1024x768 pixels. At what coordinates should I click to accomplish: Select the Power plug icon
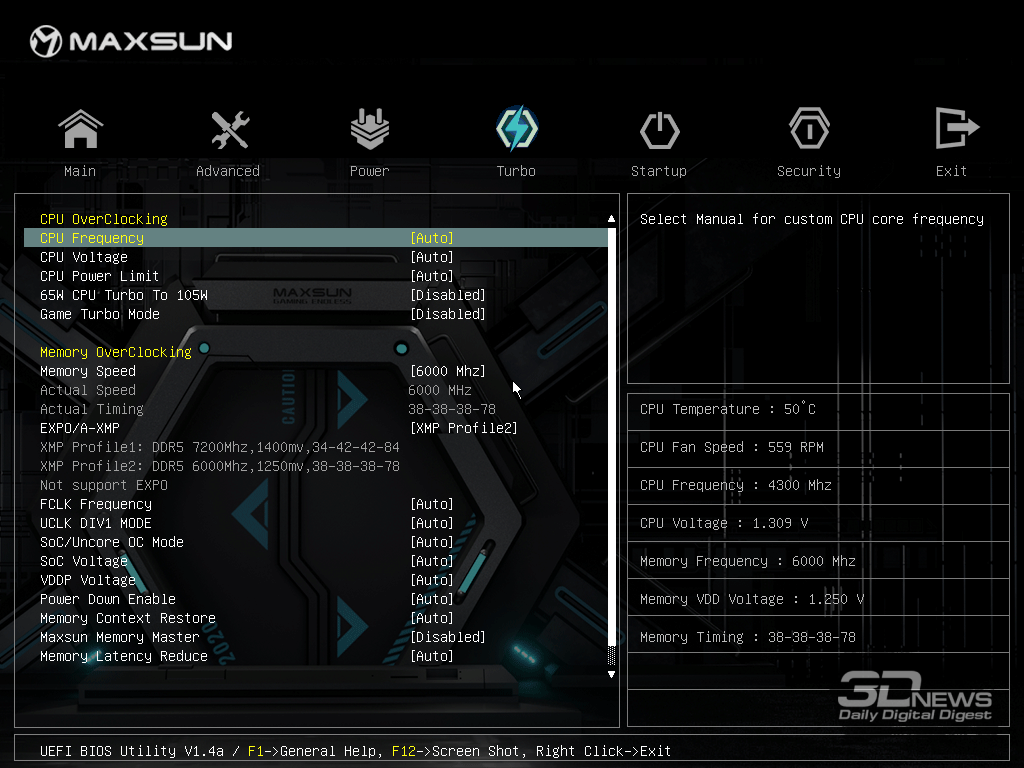pos(370,128)
